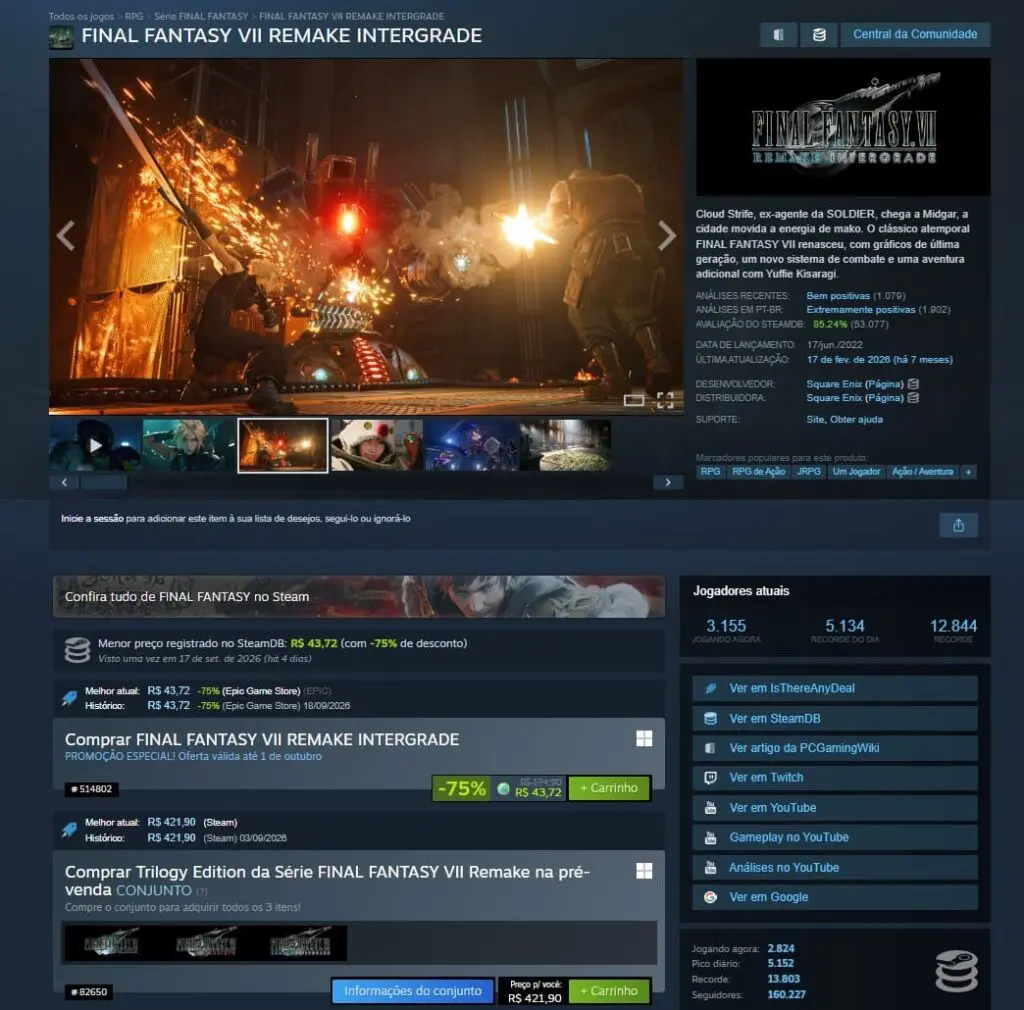The image size is (1024, 1010).
Task: Add Trilogy Edition bundle to cart
Action: (609, 990)
